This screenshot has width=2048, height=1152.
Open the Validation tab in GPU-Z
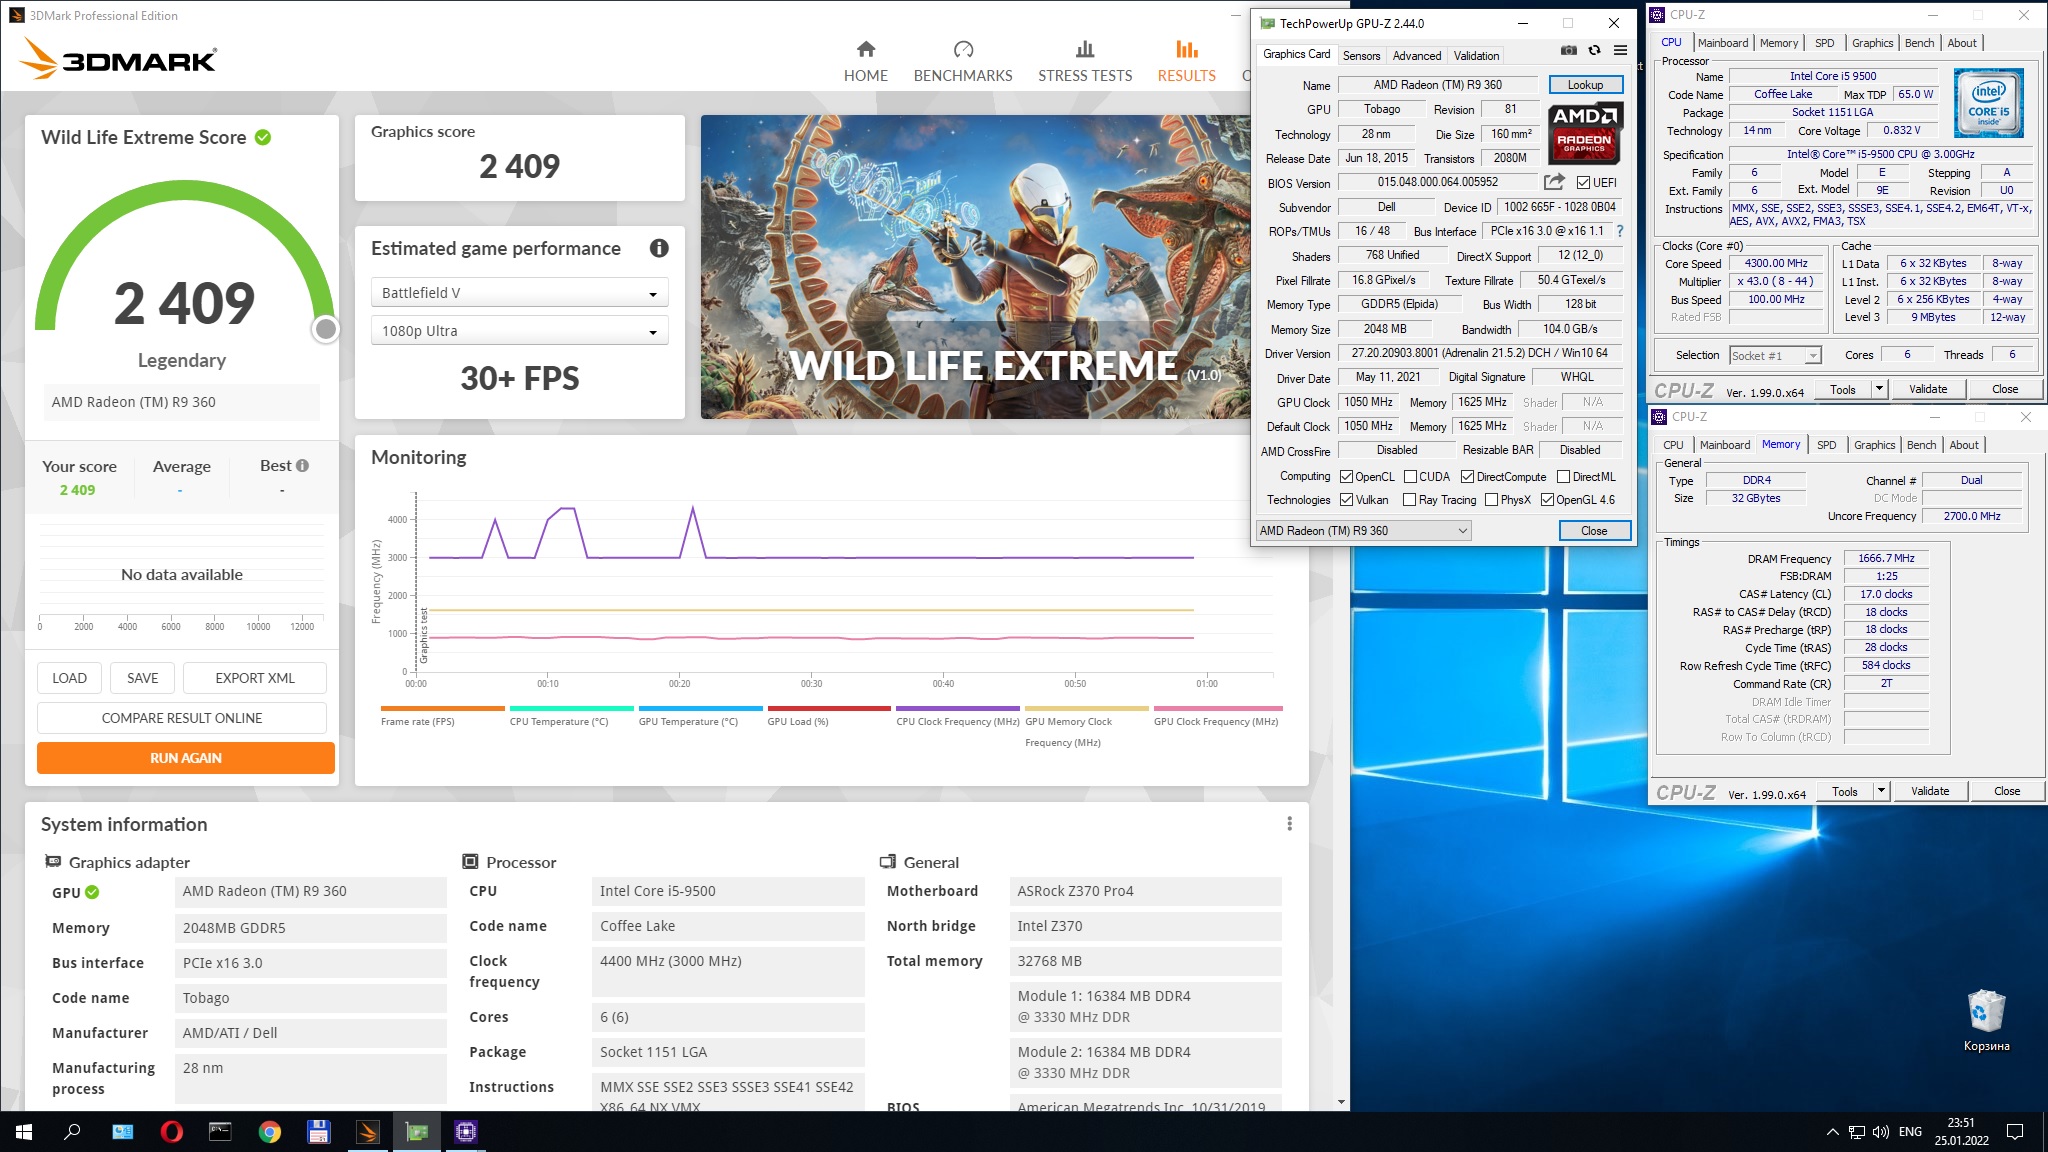[1476, 56]
